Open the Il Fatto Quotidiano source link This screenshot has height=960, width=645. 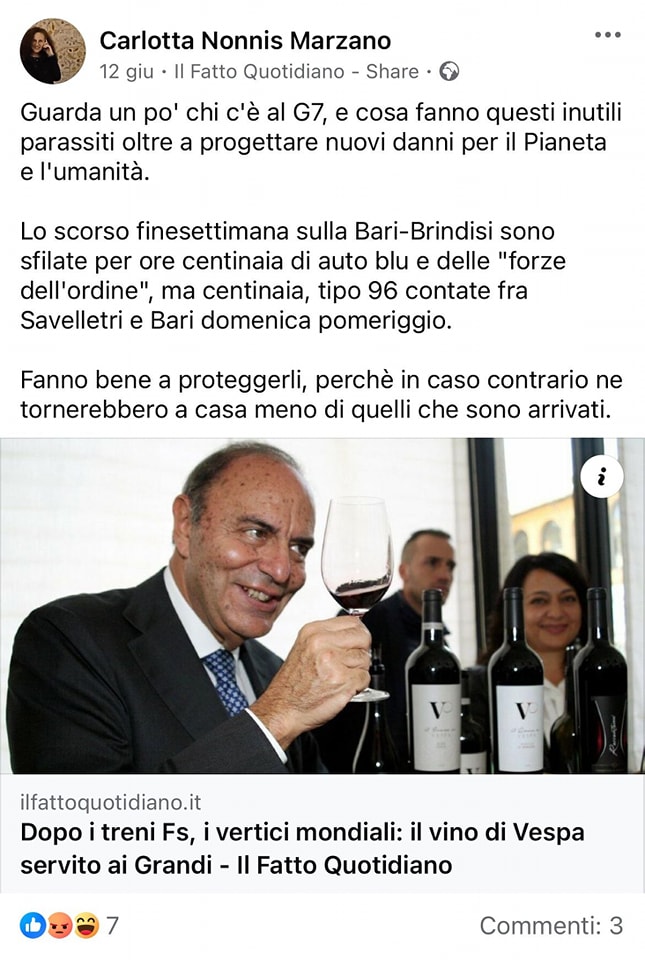259,72
